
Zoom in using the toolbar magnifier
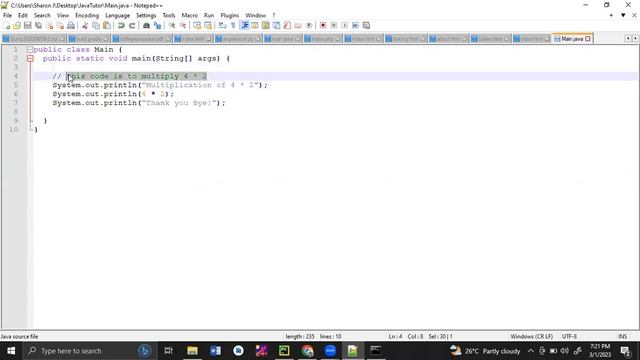171,25
